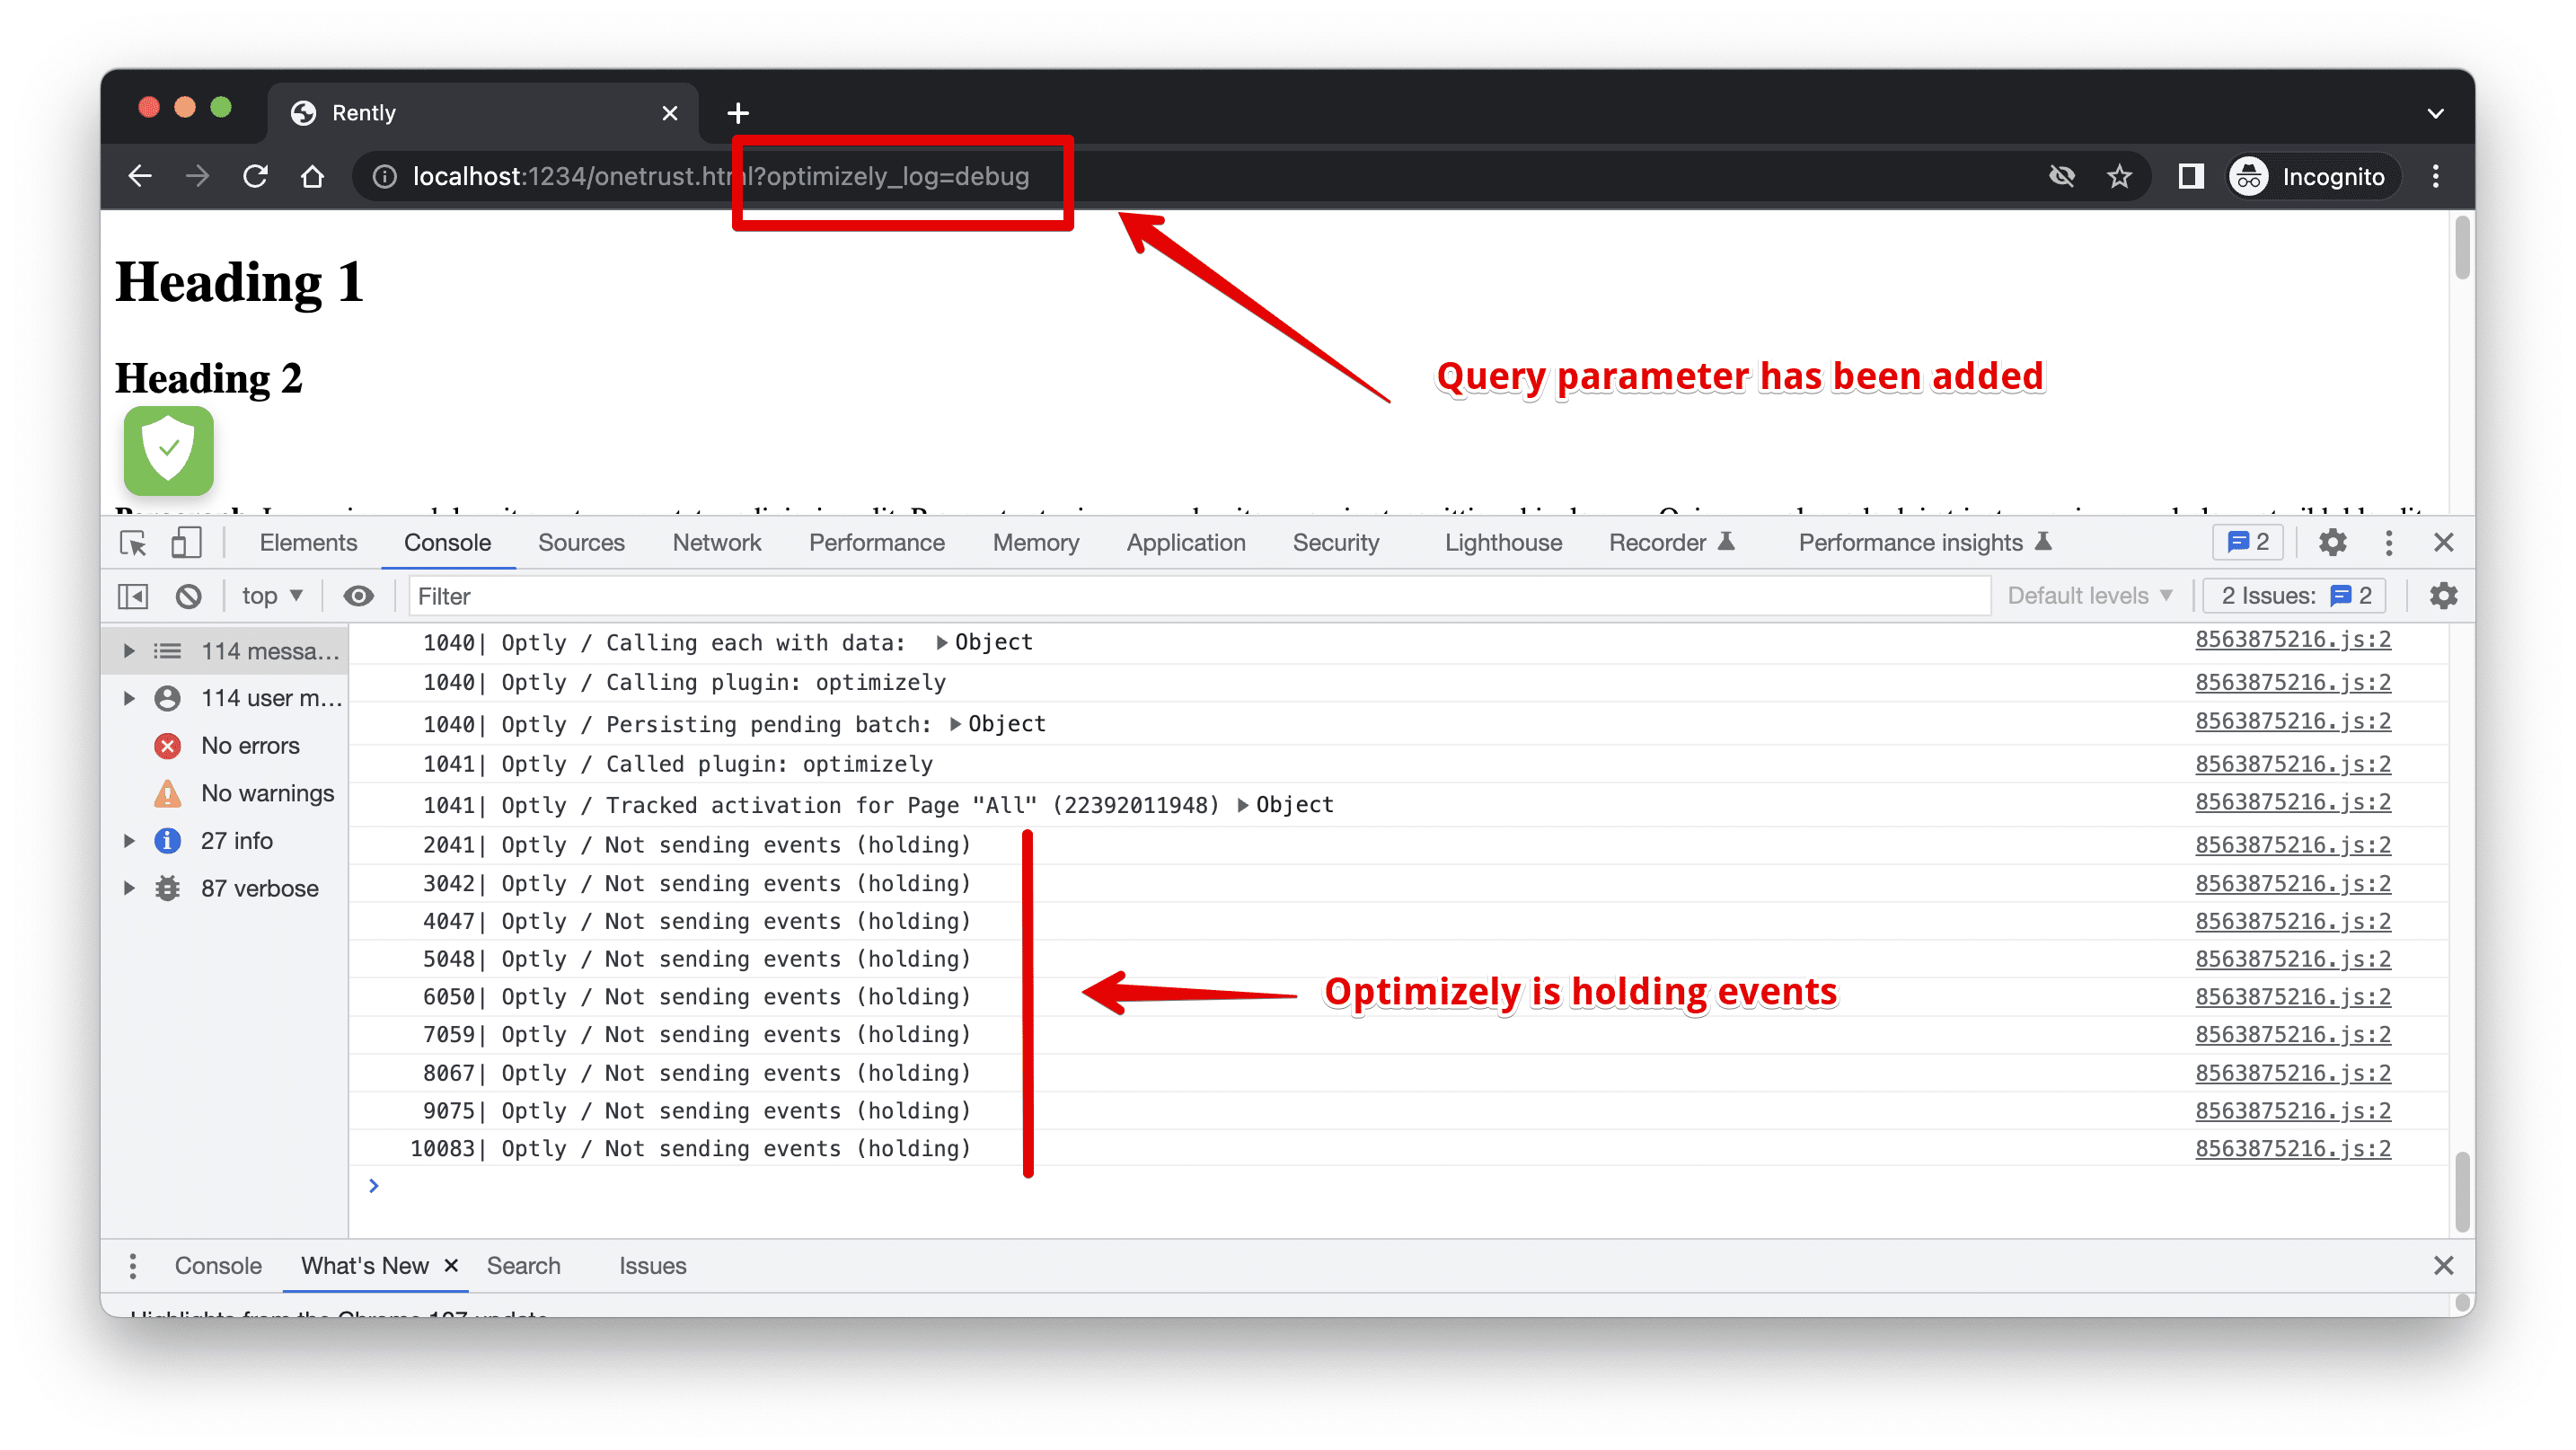
Task: Switch to the Network tab
Action: [716, 542]
